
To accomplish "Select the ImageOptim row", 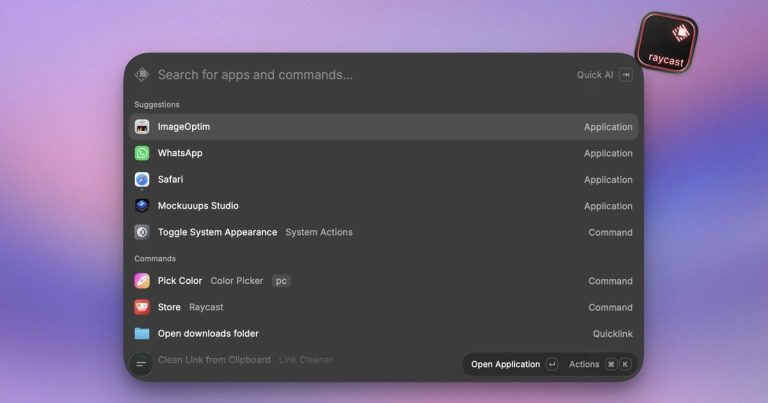I will click(384, 127).
